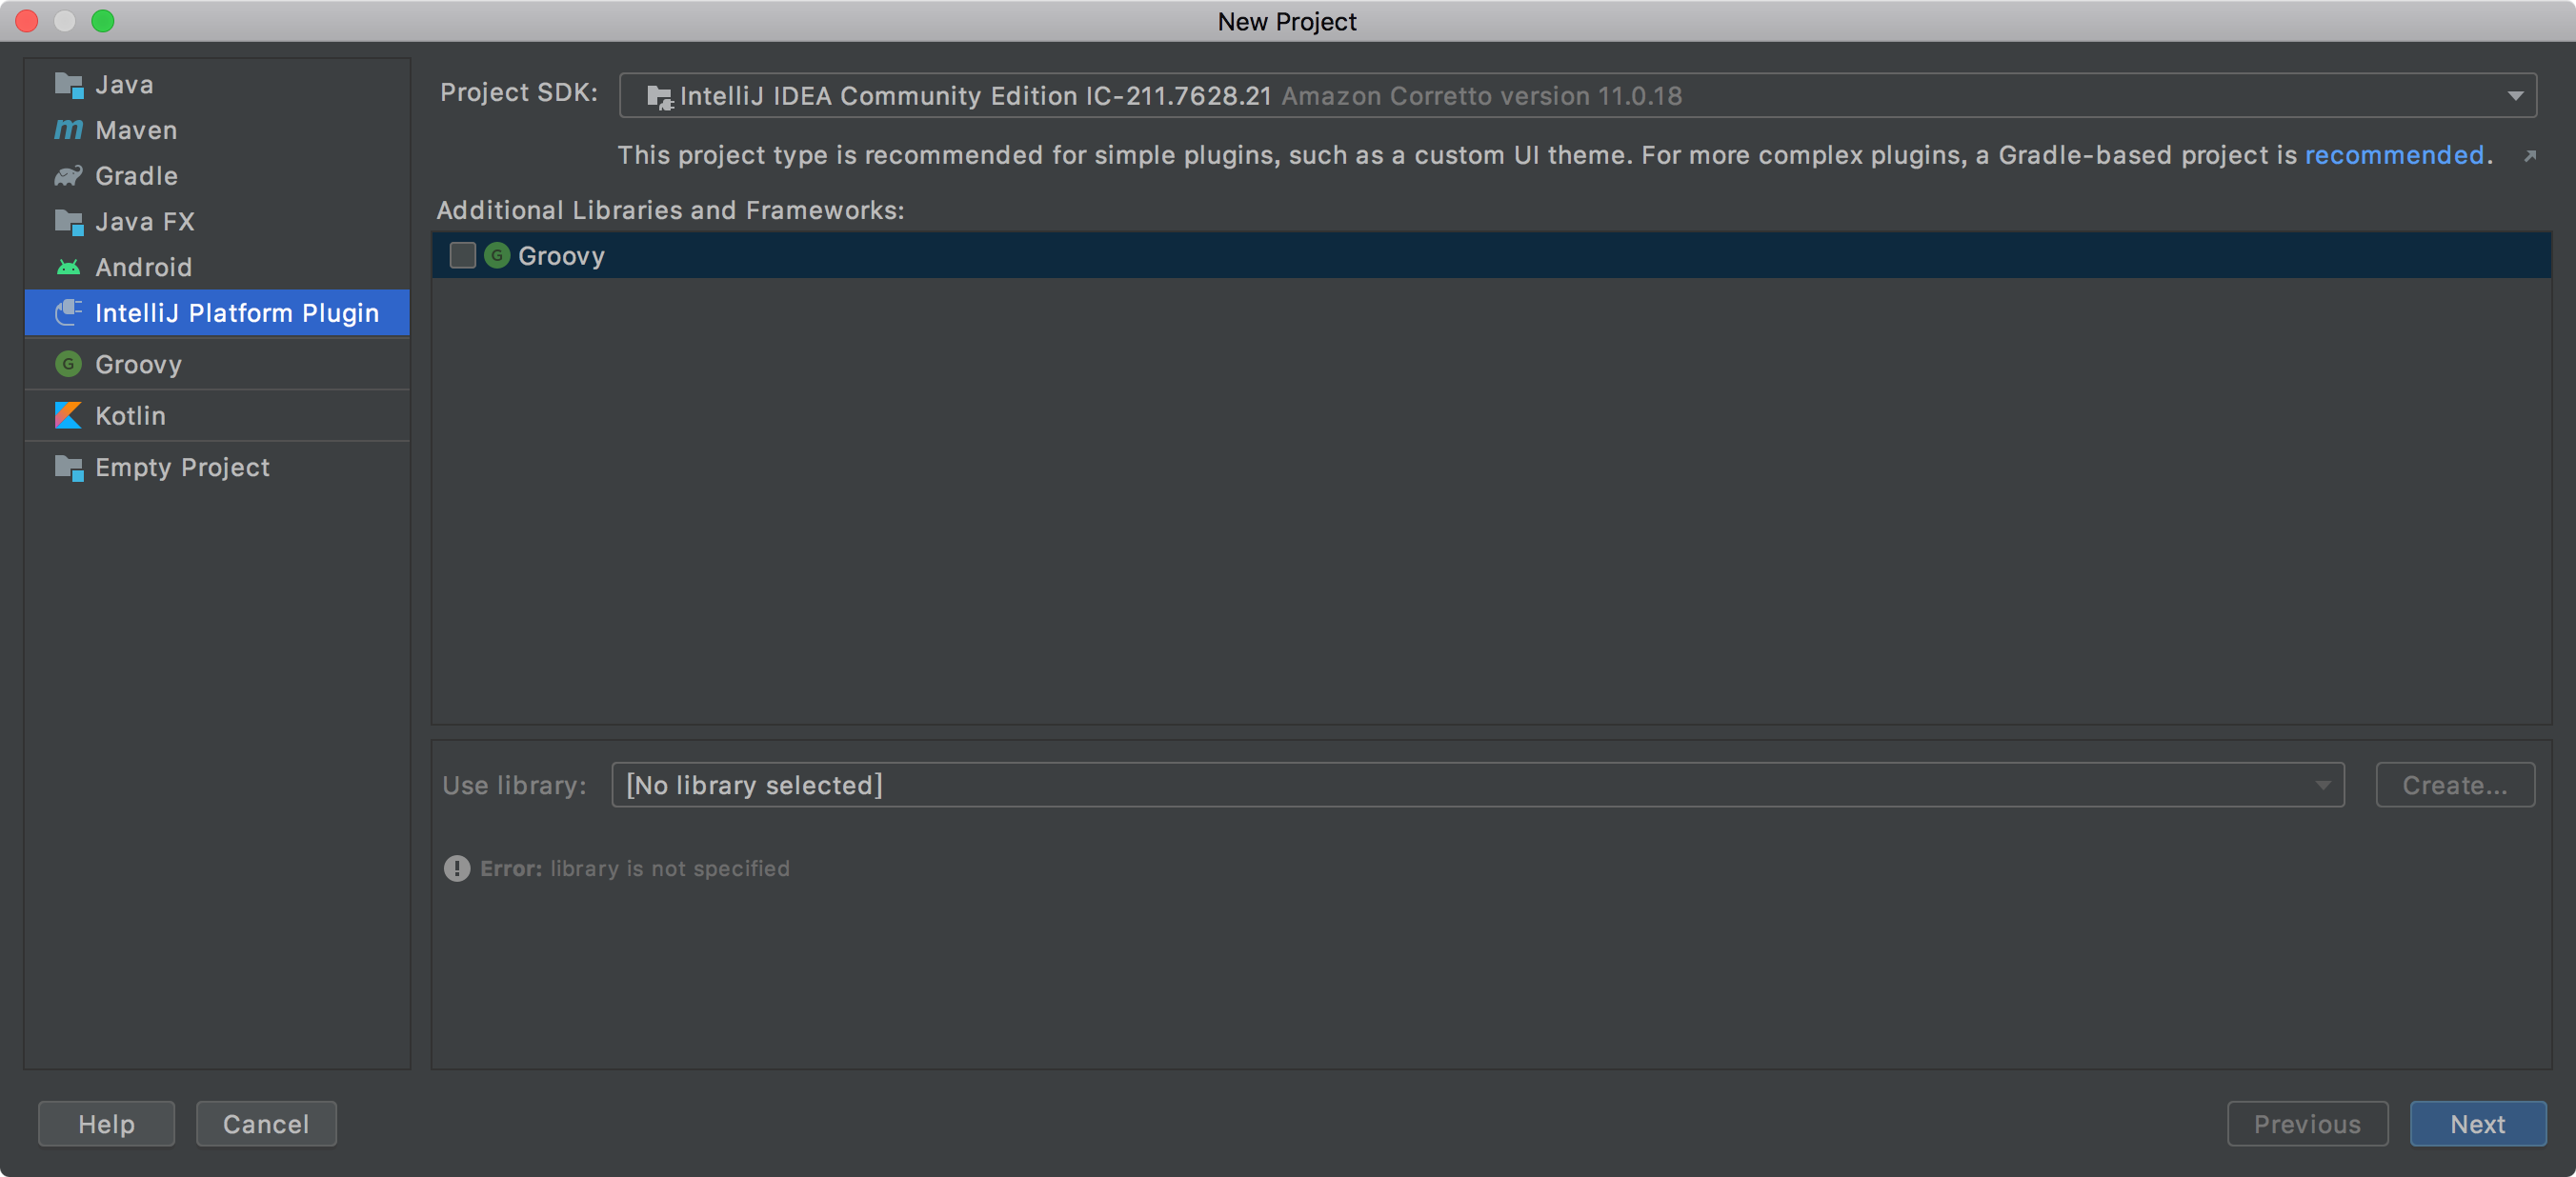Screen dimensions: 2576x1177
Task: Click the Java FX folder icon
Action: [x=68, y=222]
